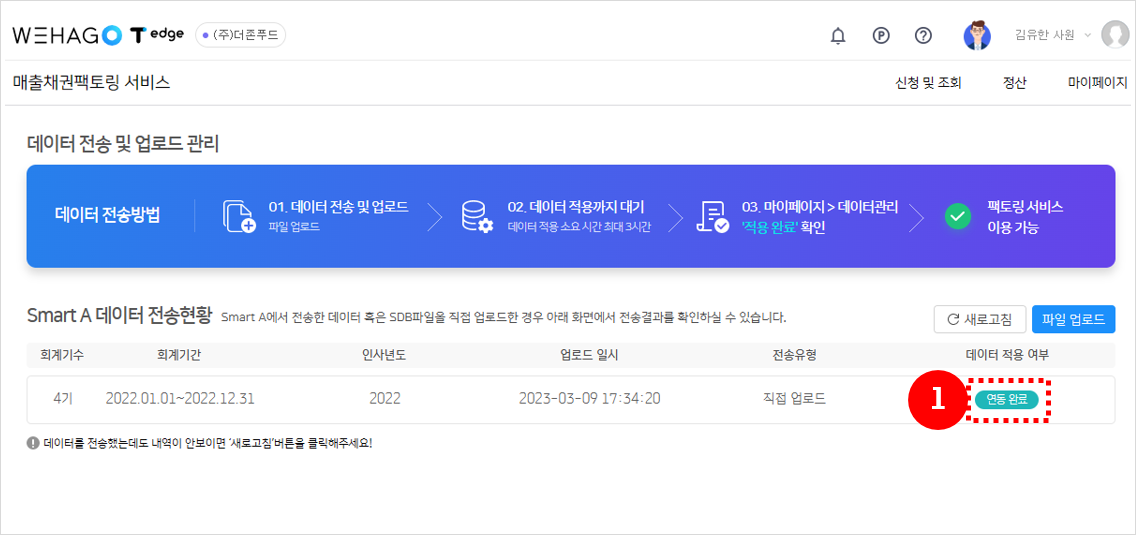Click the file upload step icon
This screenshot has width=1136, height=535.
point(239,216)
